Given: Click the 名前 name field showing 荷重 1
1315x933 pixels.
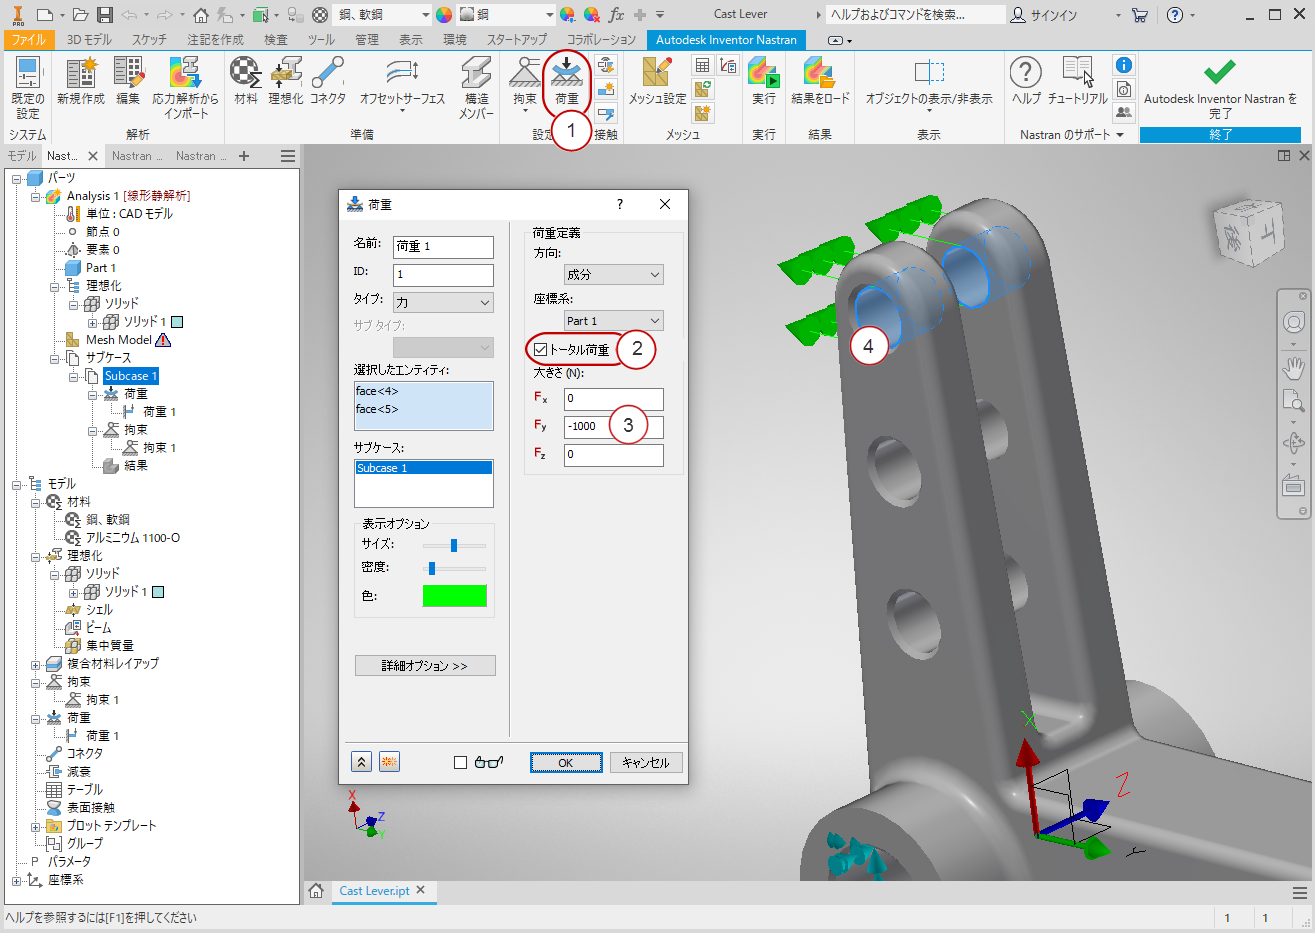Looking at the screenshot, I should (443, 247).
